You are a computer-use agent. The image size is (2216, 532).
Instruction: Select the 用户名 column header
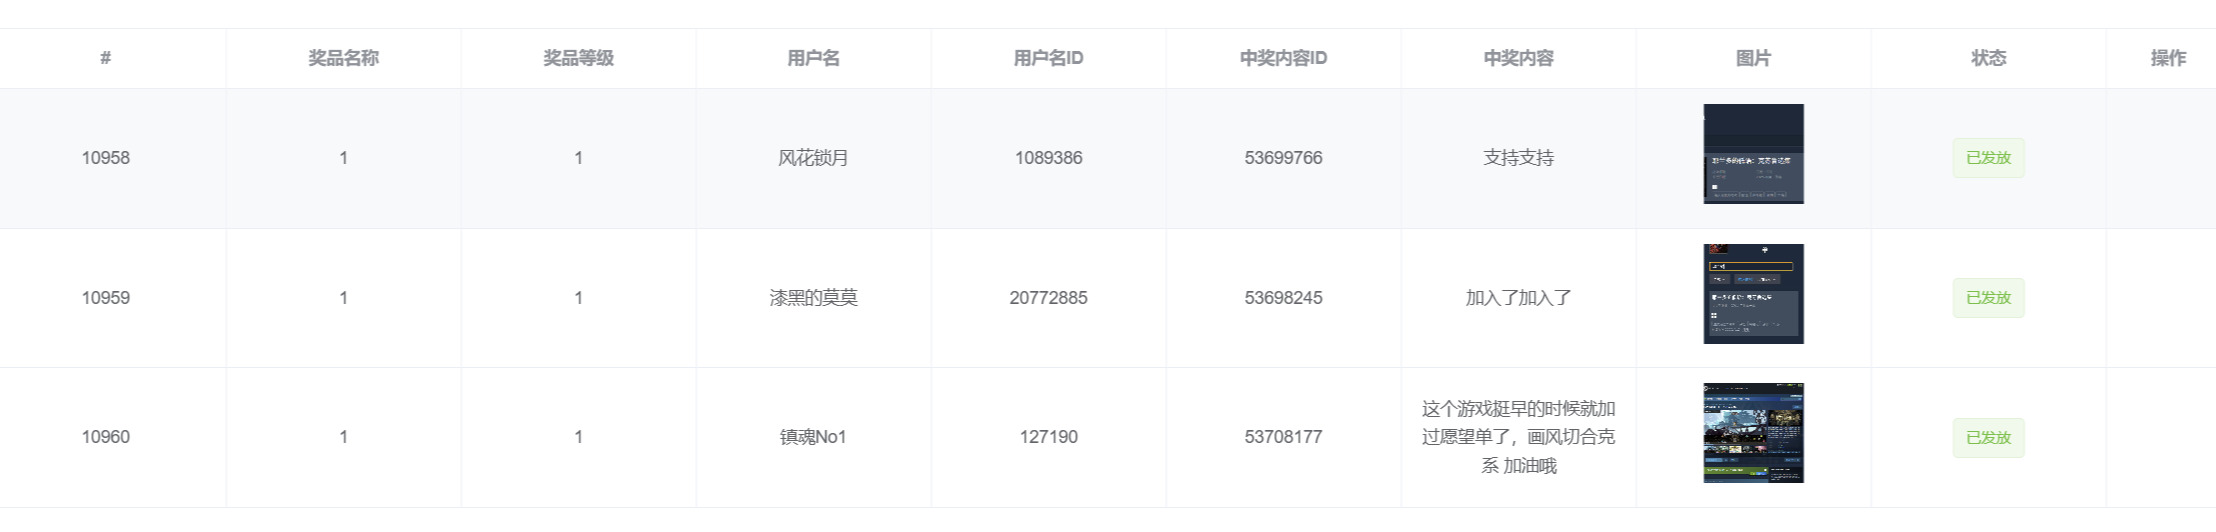(x=813, y=58)
